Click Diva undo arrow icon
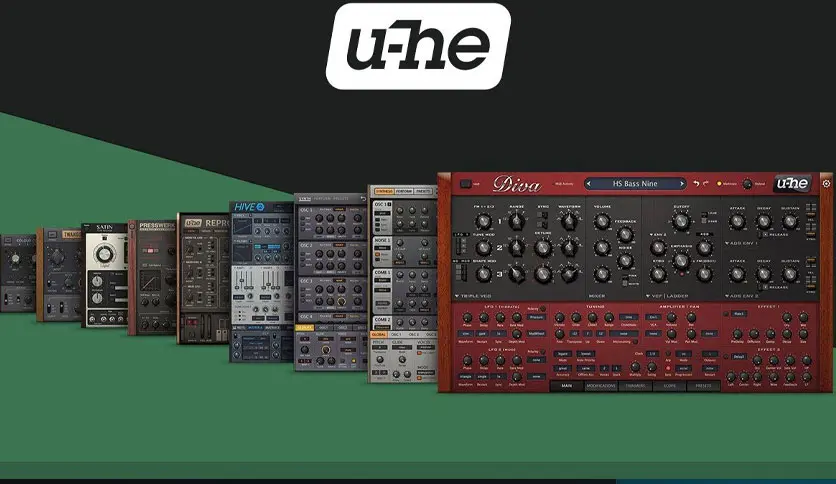Viewport: 836px width, 484px height. [x=696, y=183]
